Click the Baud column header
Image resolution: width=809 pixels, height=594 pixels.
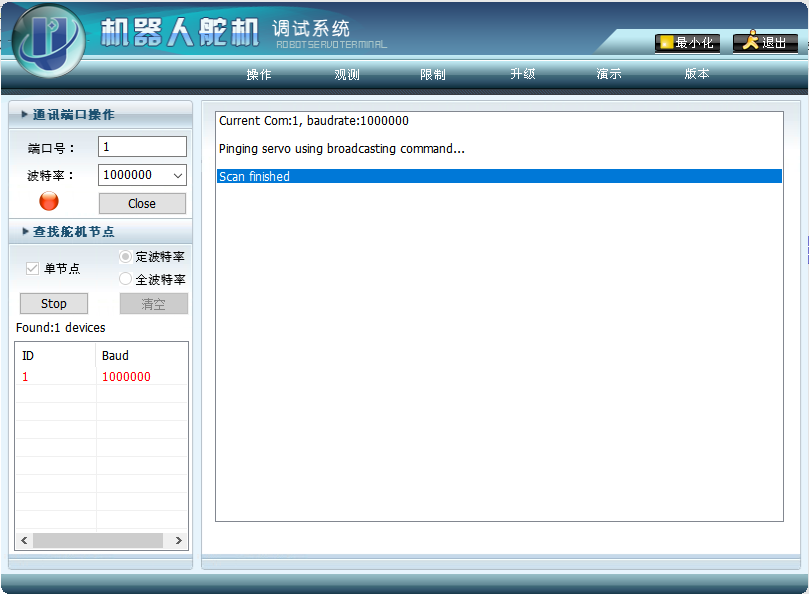pos(141,356)
